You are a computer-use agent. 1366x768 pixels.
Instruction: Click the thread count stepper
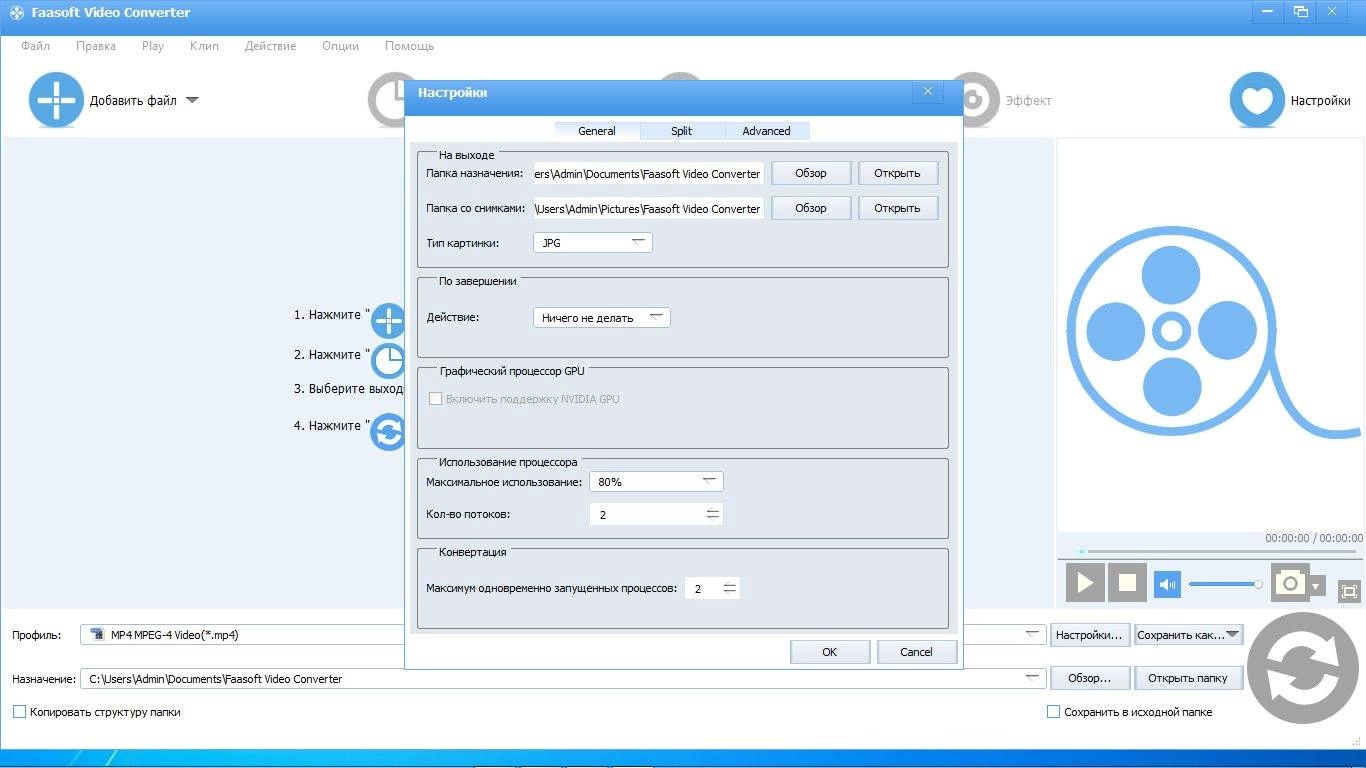click(712, 514)
